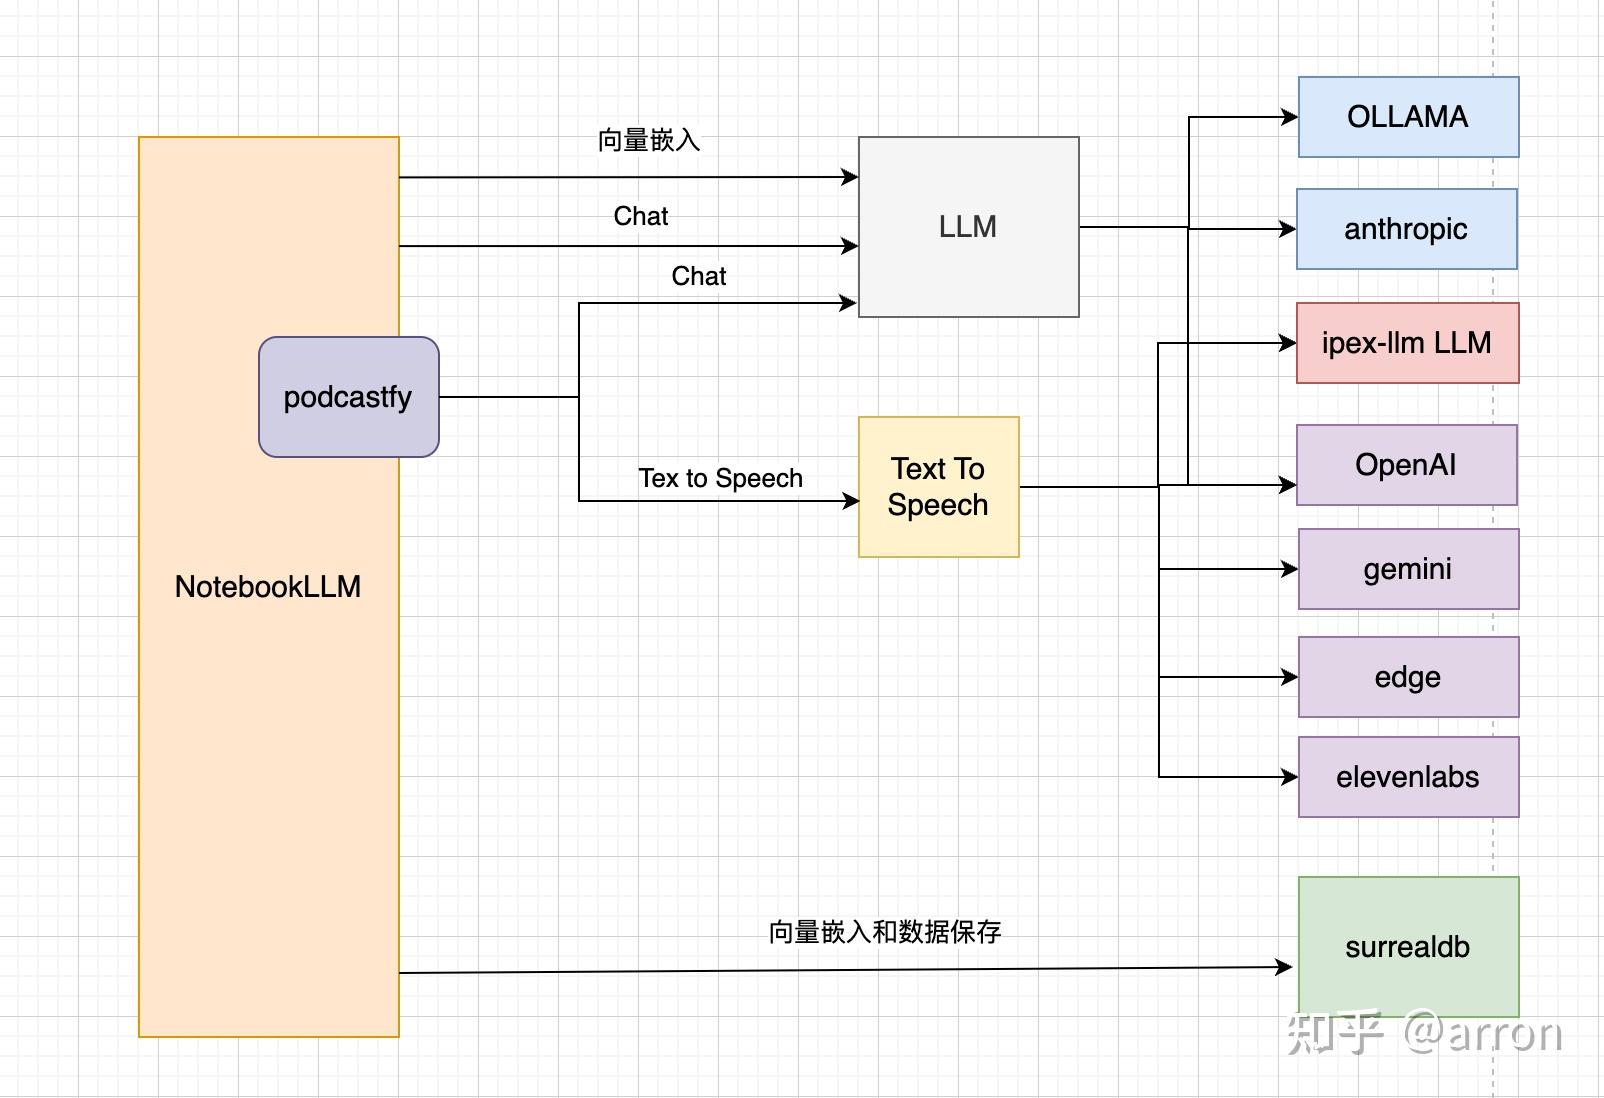Click the lower Chat arrow label

(699, 276)
